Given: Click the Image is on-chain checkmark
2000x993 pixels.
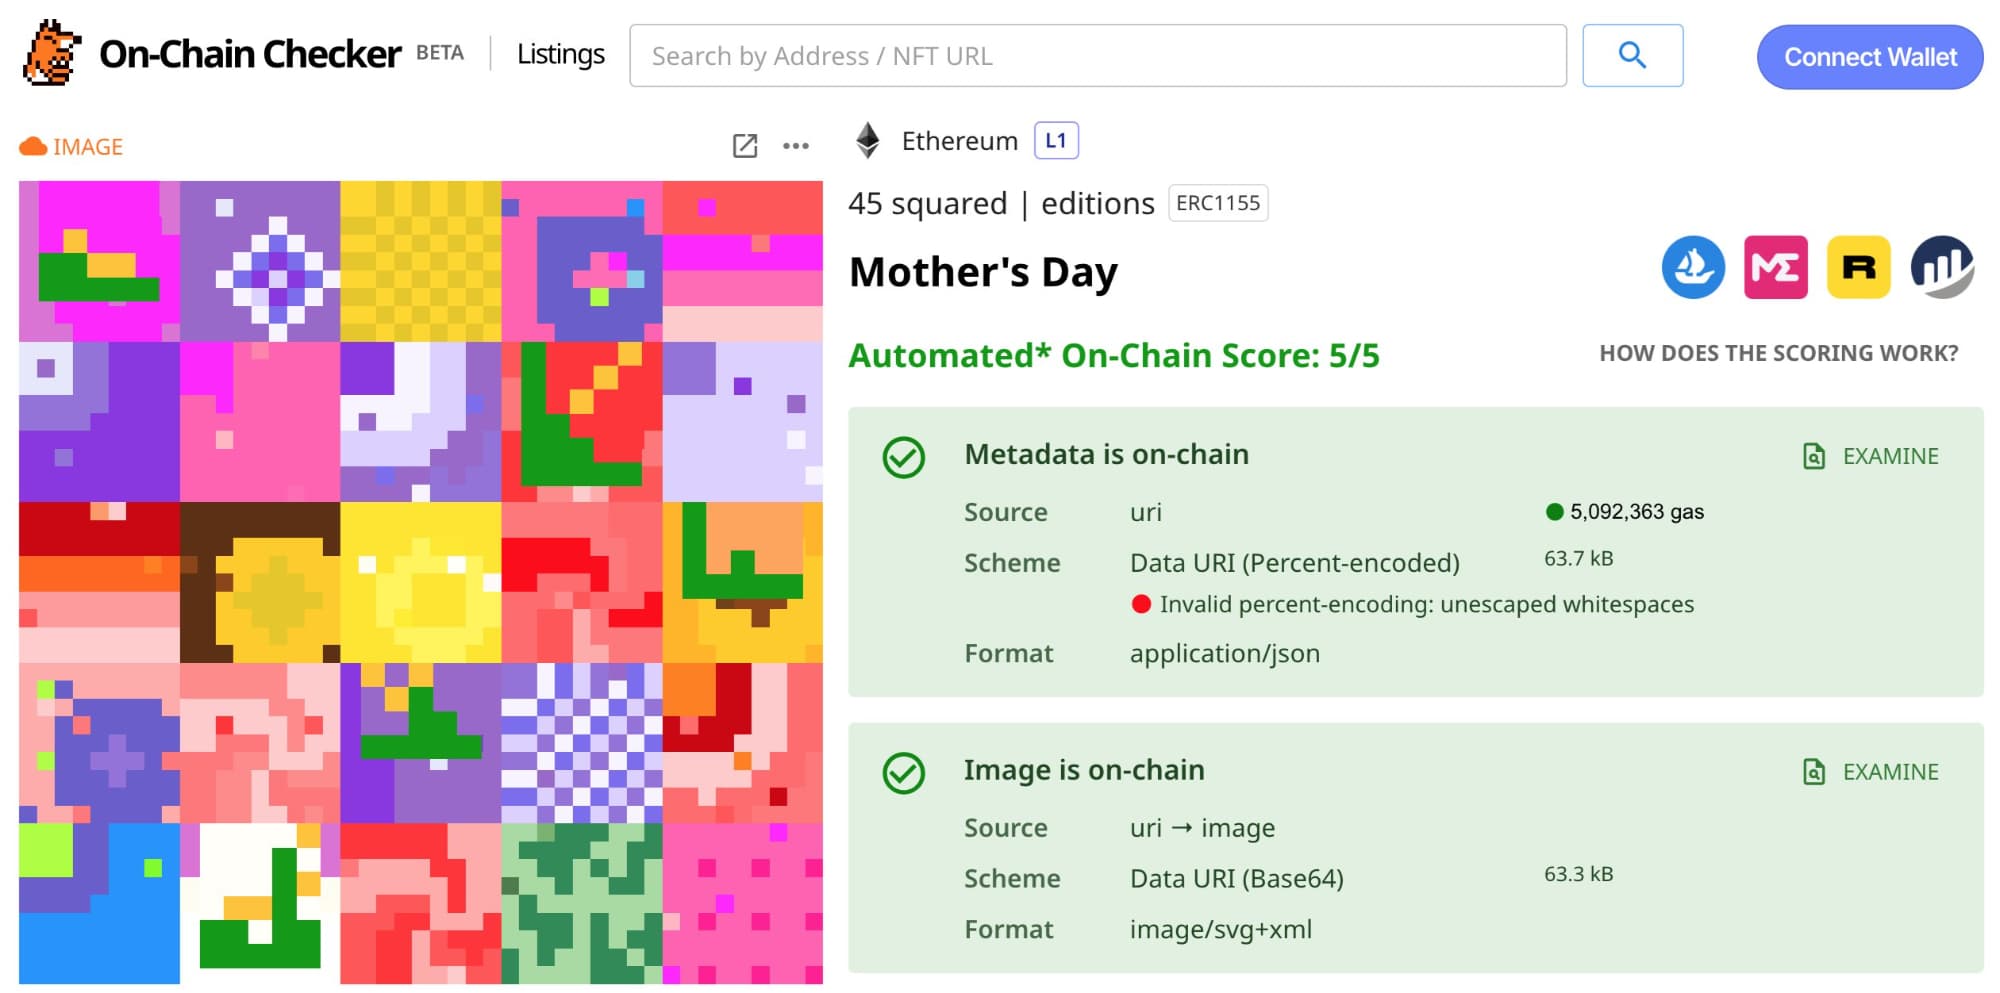Looking at the screenshot, I should pyautogui.click(x=904, y=773).
